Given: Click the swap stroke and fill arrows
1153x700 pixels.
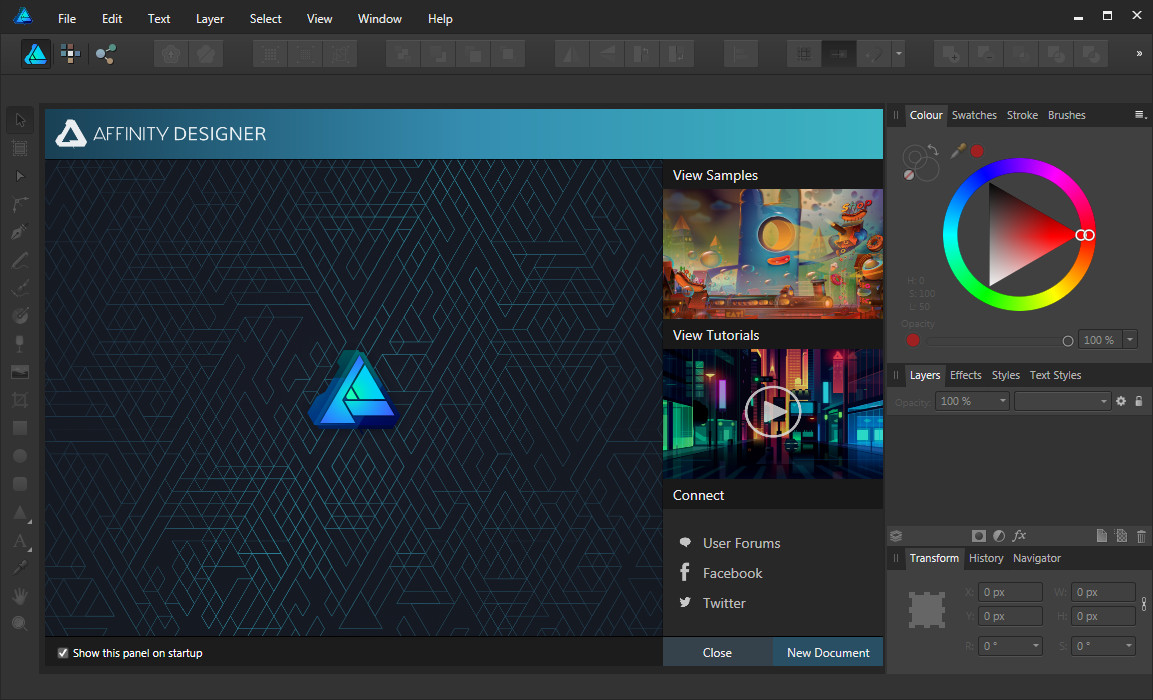Looking at the screenshot, I should 933,150.
